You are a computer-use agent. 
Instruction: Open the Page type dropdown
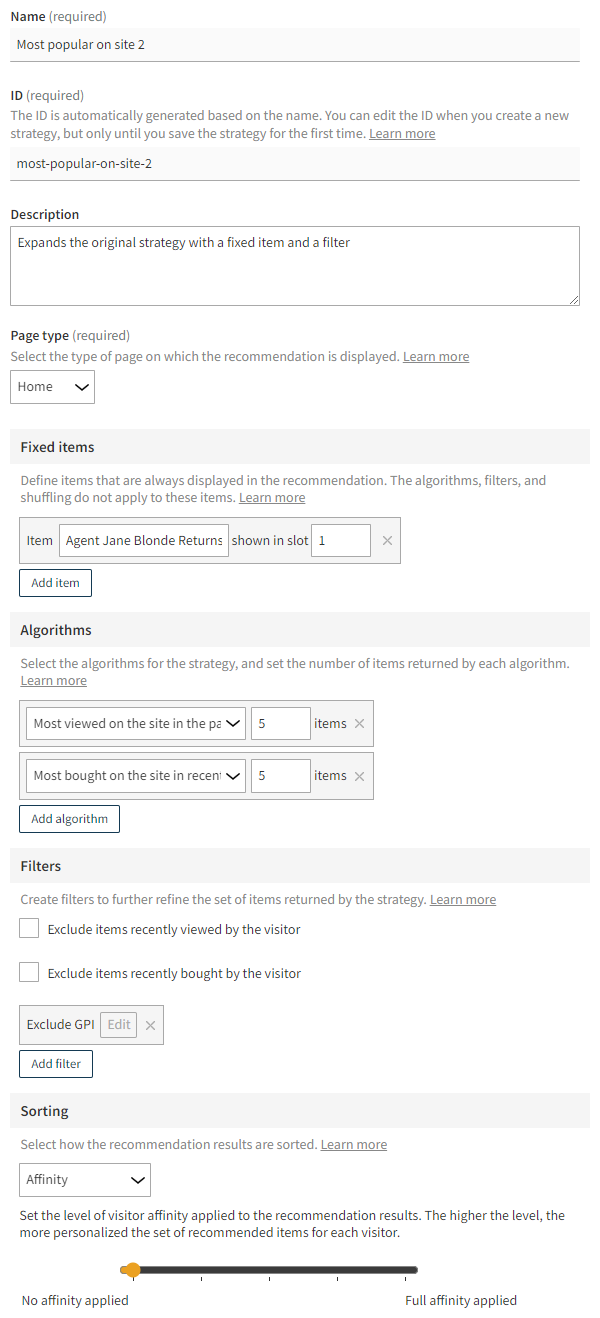(x=52, y=387)
